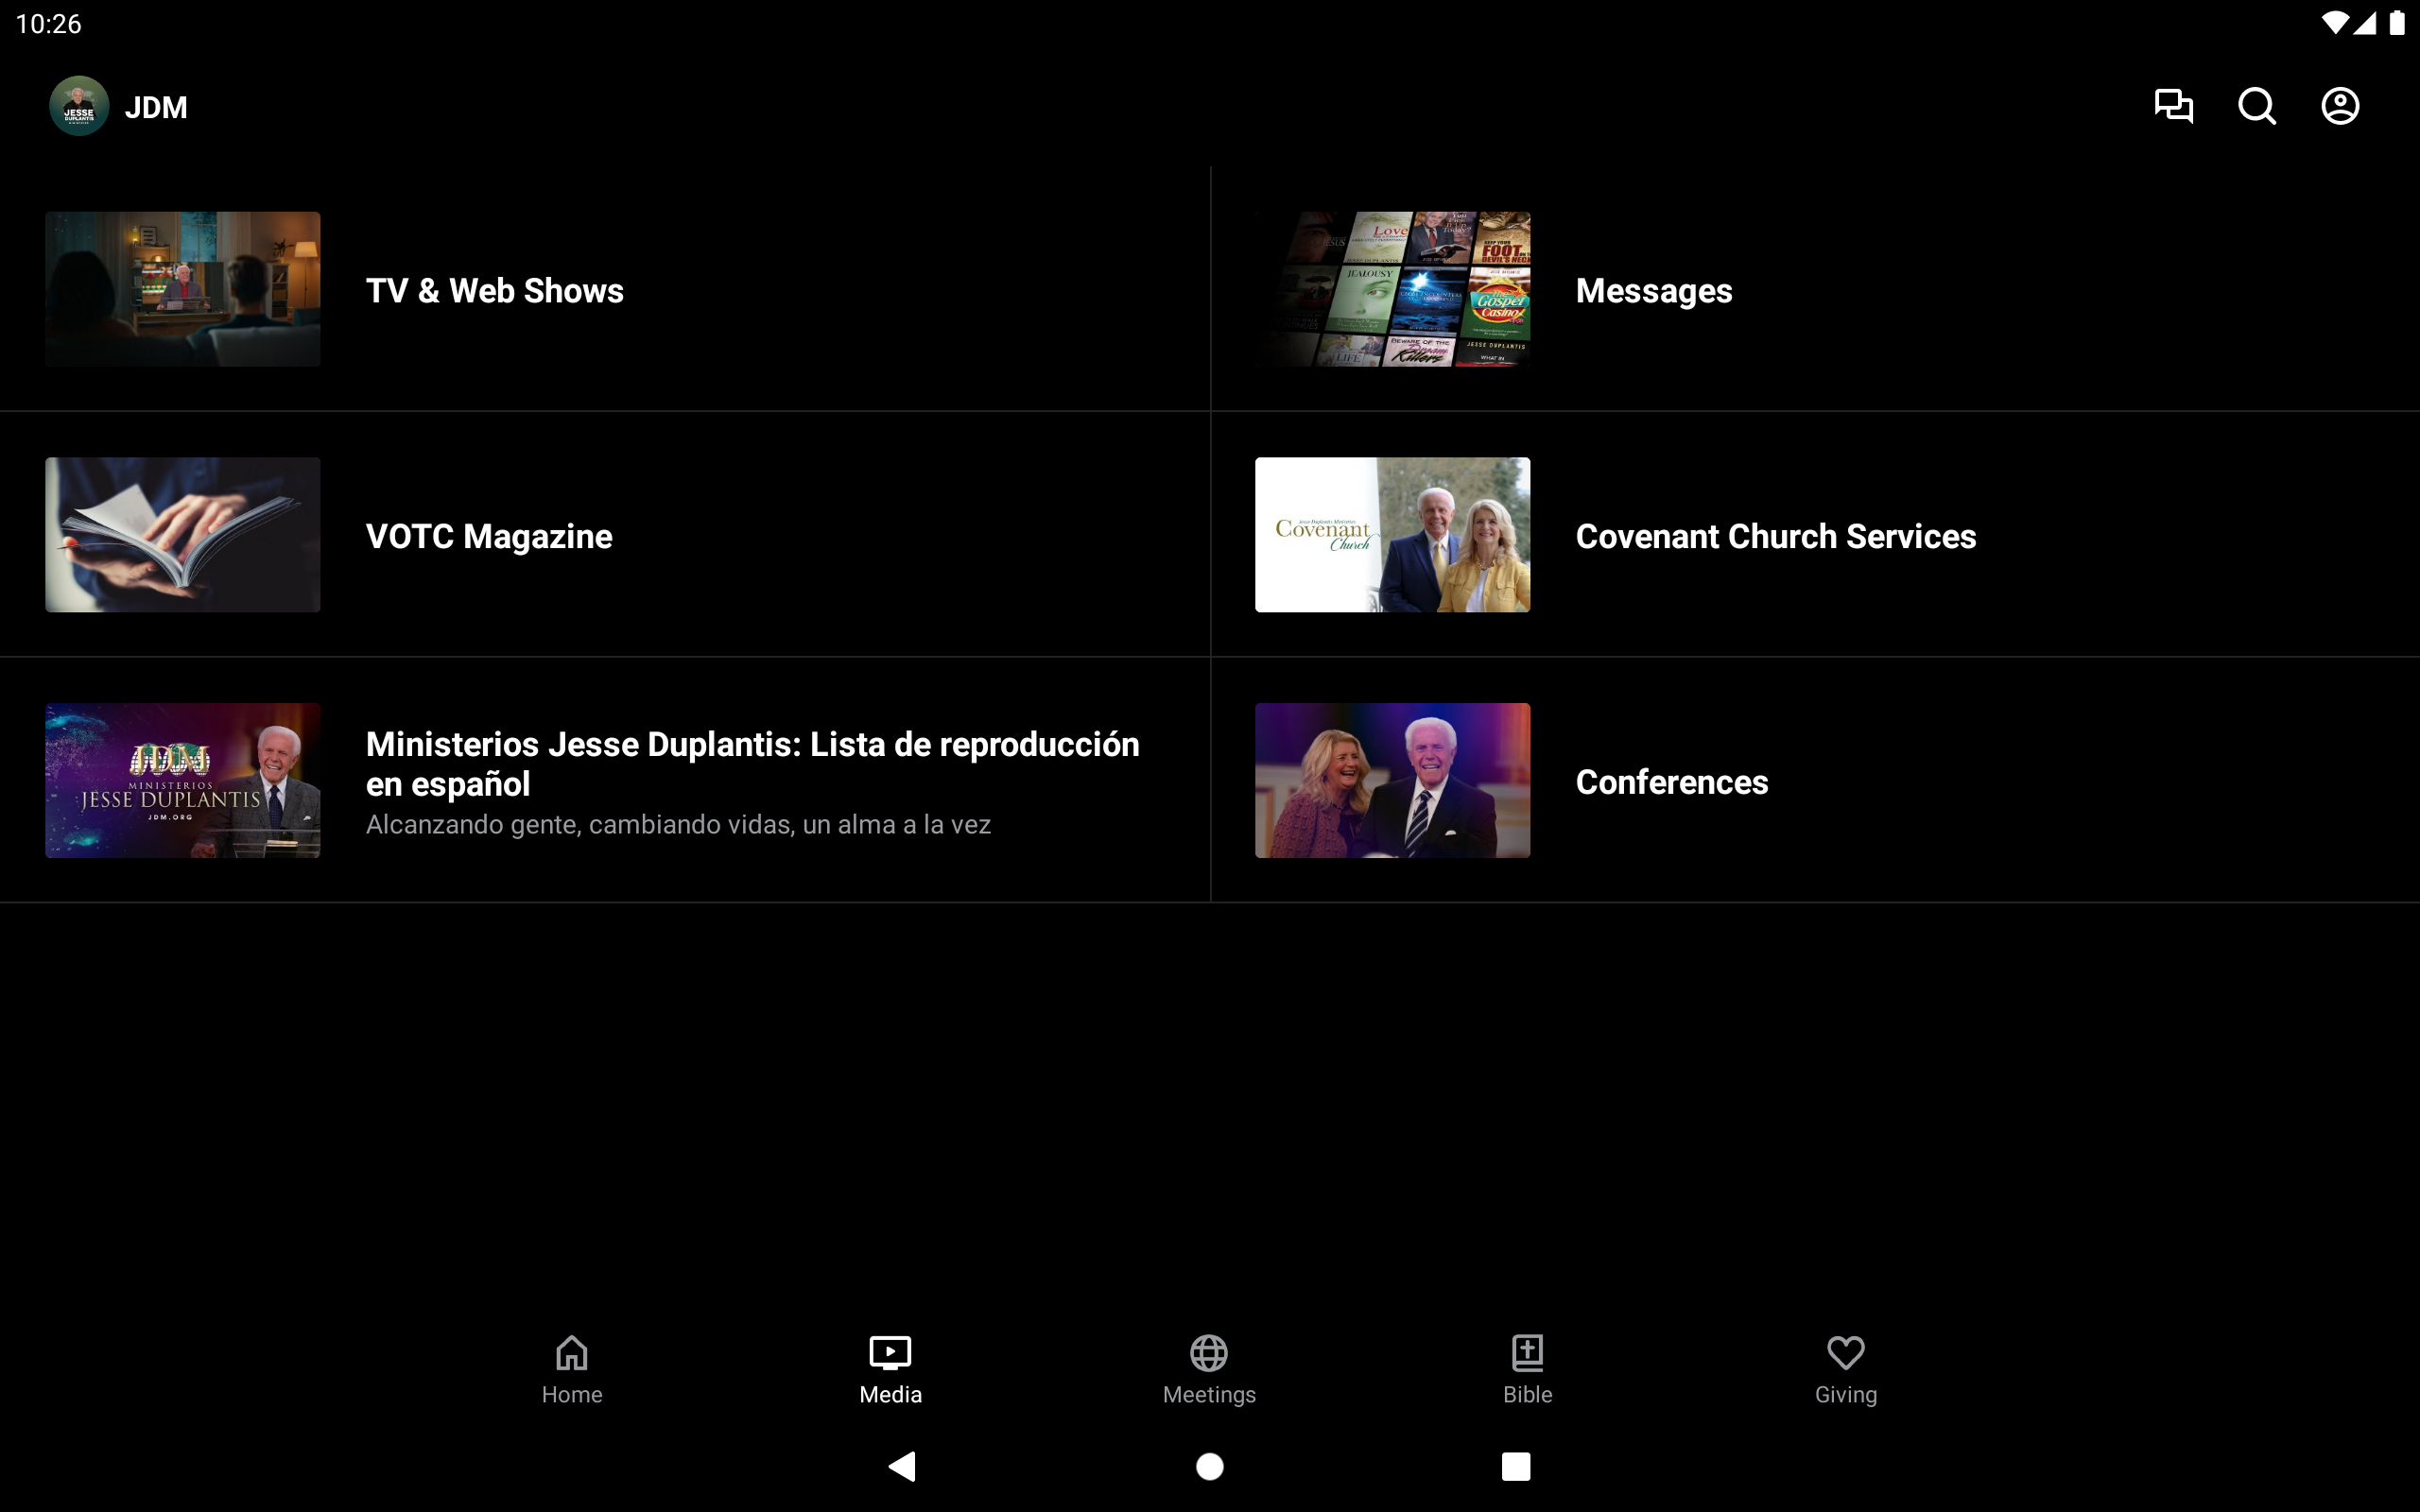The image size is (2420, 1512).
Task: Open the Conferences thumbnail
Action: click(1393, 780)
